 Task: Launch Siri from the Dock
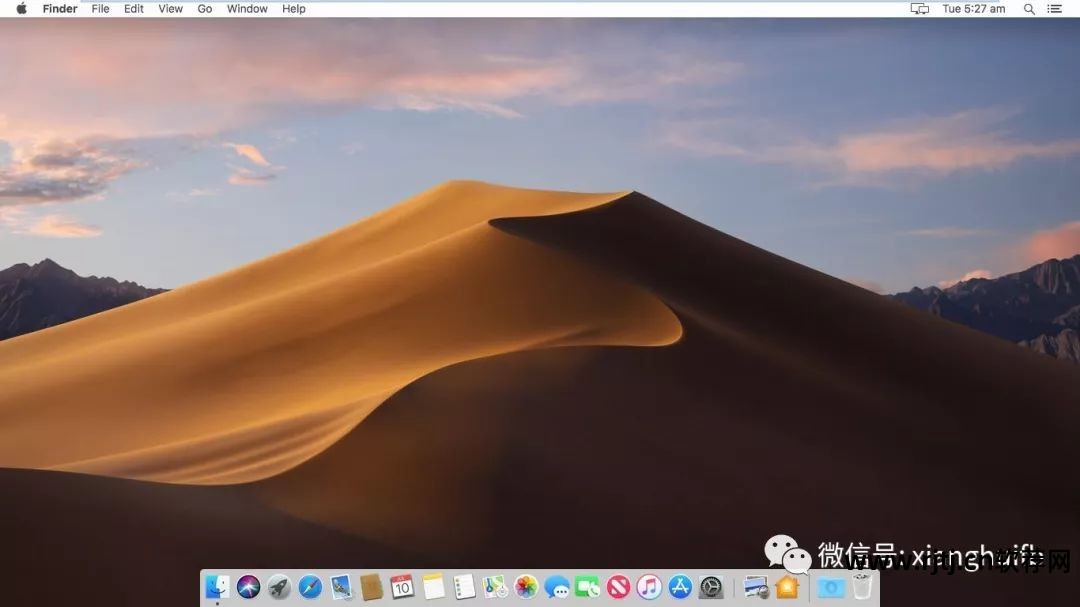249,587
